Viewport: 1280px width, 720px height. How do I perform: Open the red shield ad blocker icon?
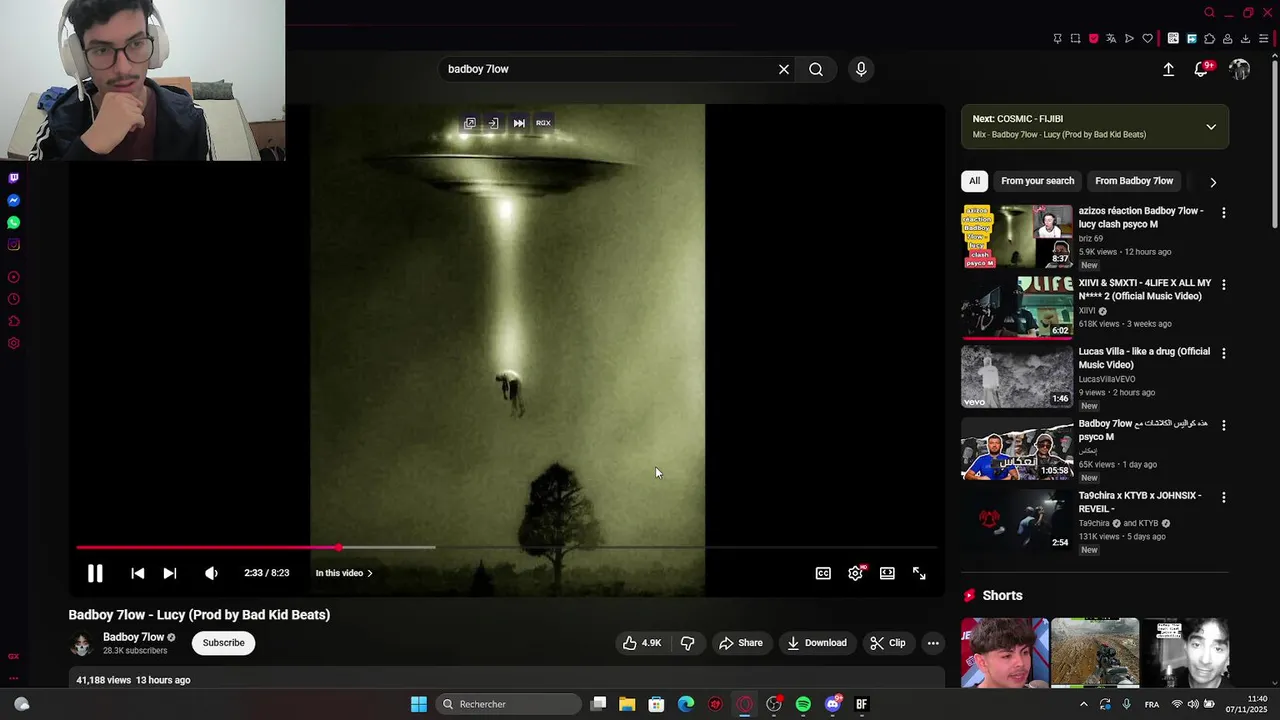coord(1093,39)
